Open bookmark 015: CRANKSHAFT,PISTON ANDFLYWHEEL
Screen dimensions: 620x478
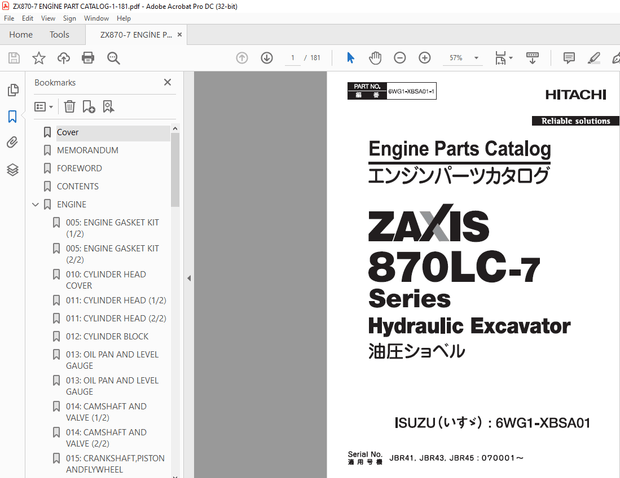pyautogui.click(x=115, y=464)
